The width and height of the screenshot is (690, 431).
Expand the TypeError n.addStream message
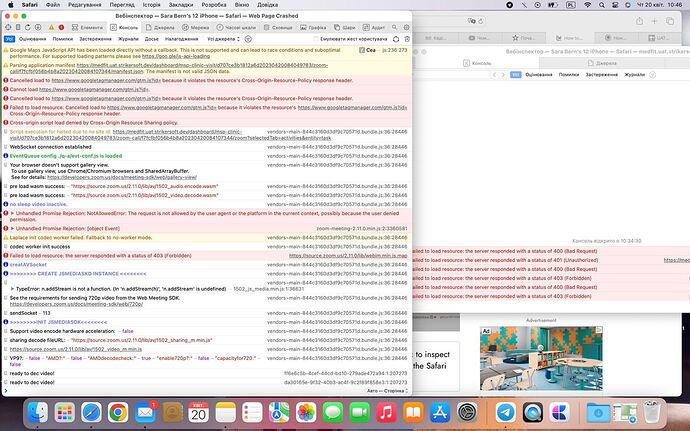click(x=12, y=289)
